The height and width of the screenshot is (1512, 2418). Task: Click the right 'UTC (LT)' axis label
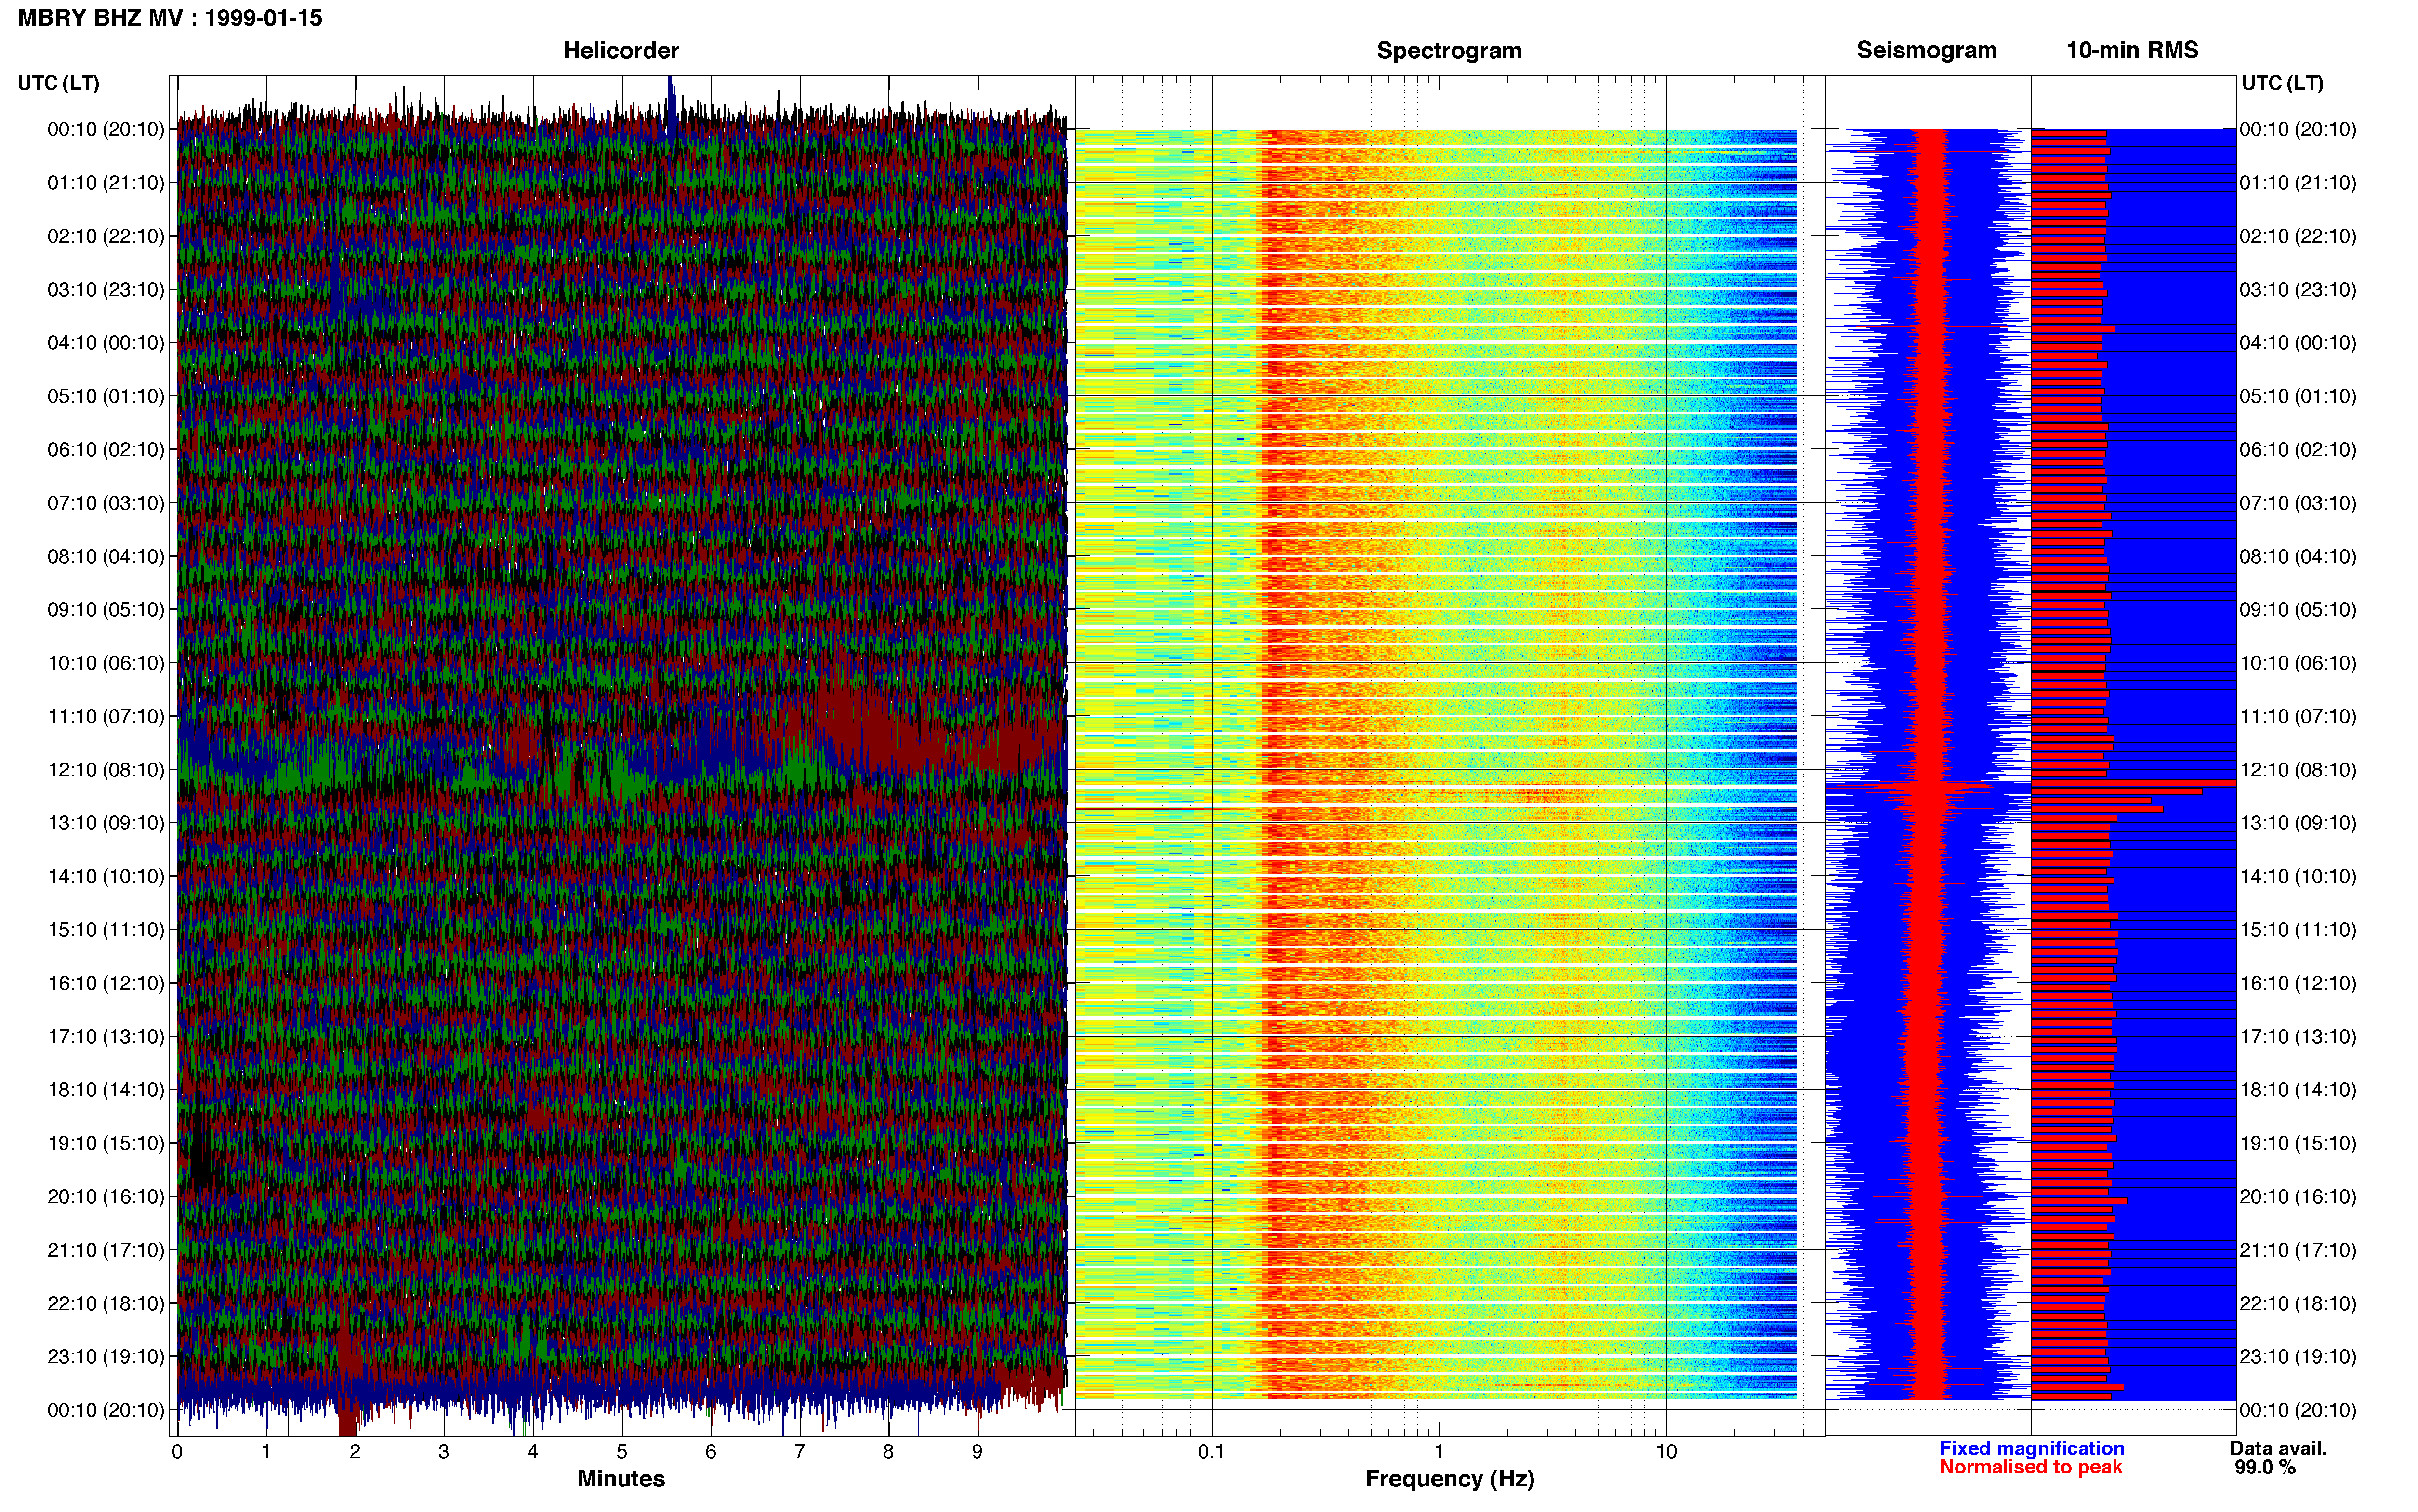pyautogui.click(x=2282, y=83)
